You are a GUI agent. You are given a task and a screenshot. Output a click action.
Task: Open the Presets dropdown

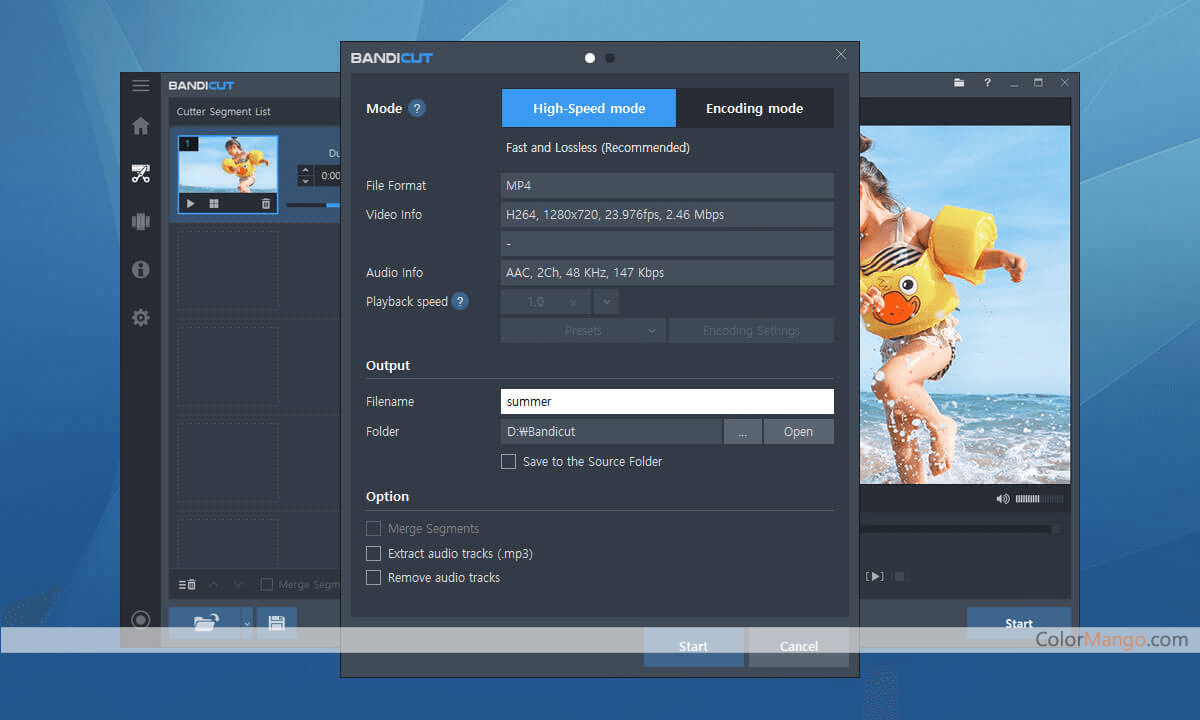pos(582,330)
